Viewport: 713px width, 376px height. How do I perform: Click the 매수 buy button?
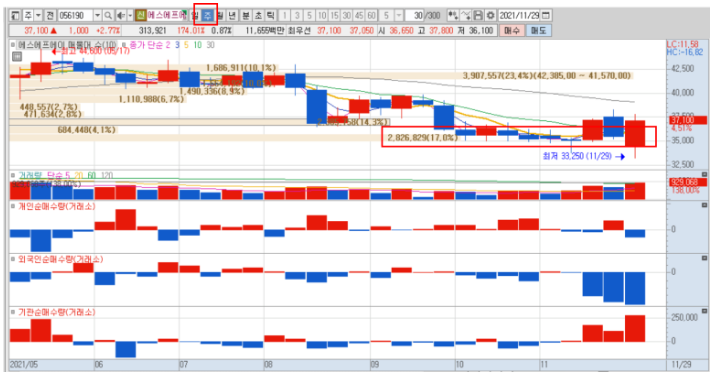512,30
